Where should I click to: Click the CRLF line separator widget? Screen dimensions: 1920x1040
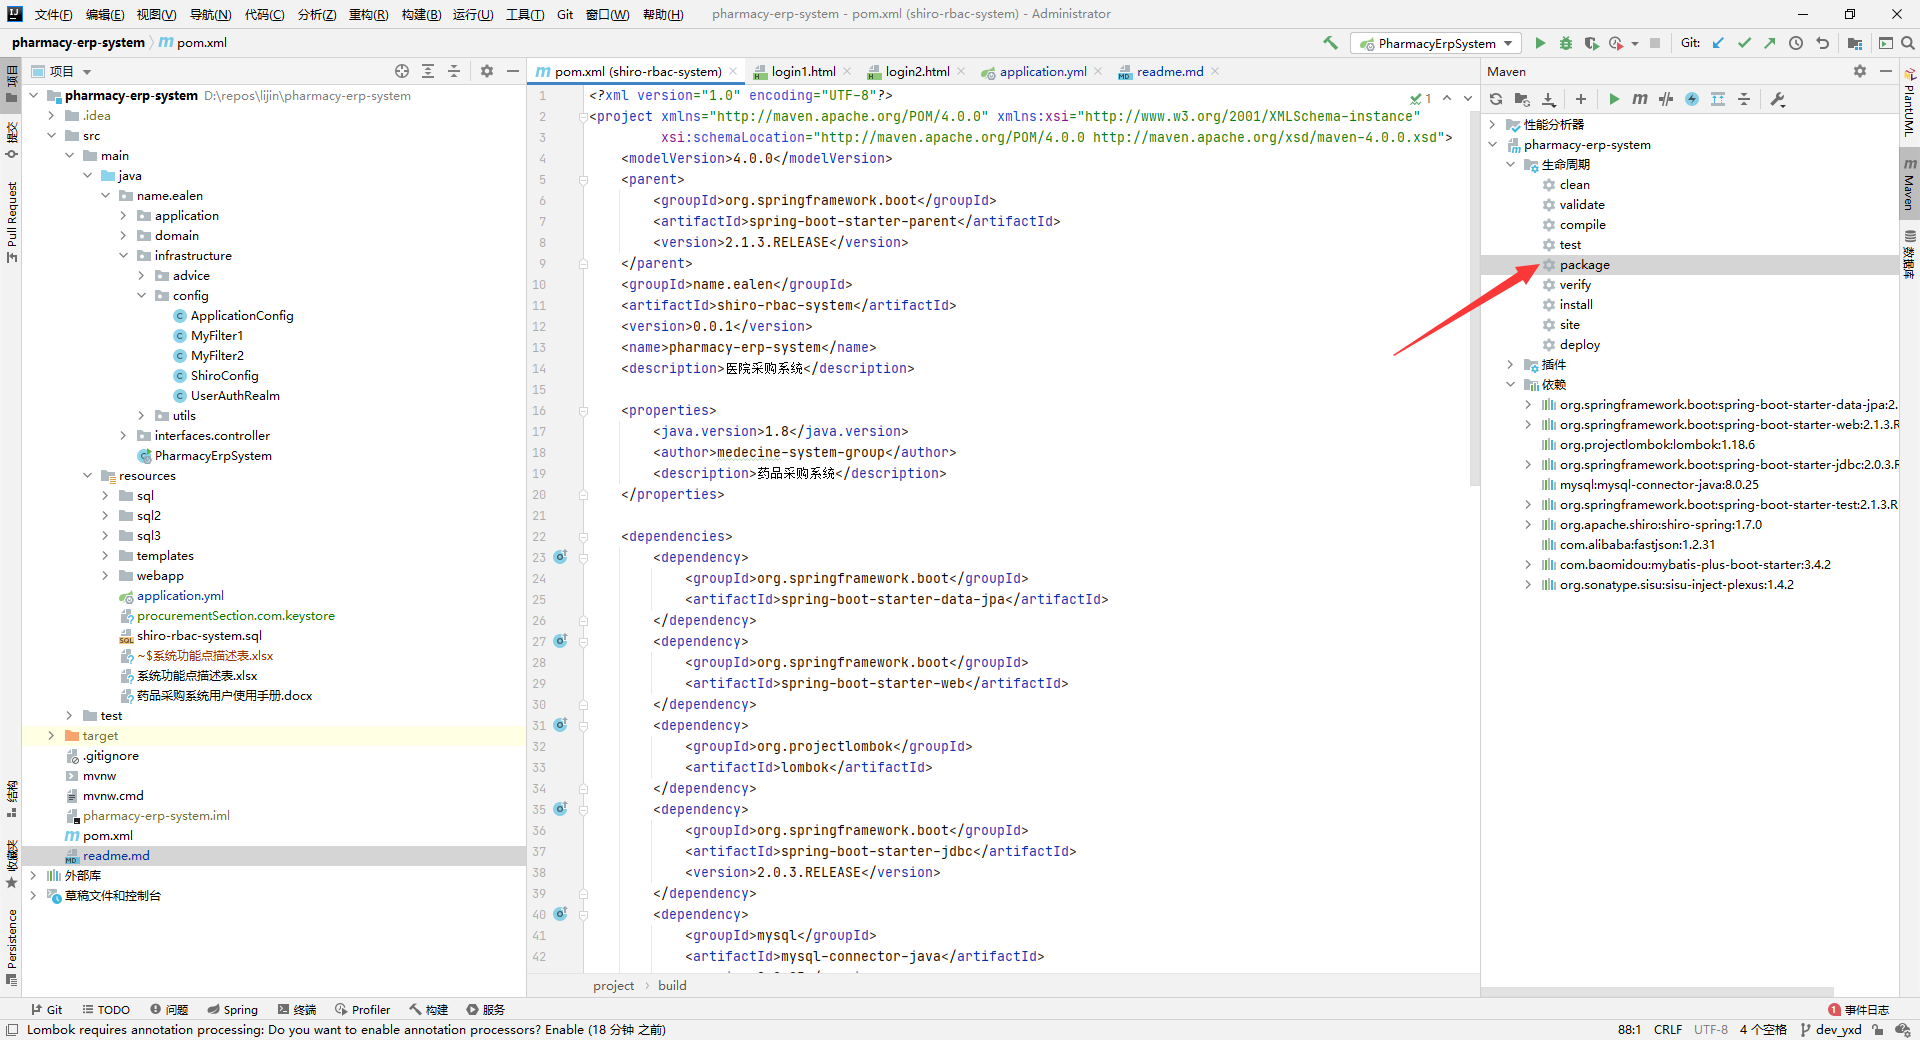(1668, 1030)
